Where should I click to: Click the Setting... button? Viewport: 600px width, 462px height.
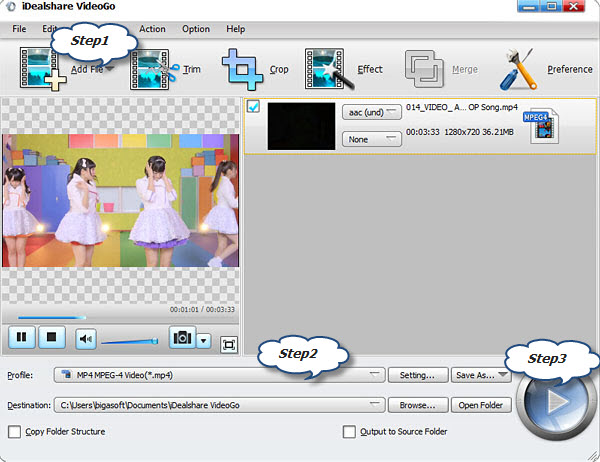pyautogui.click(x=418, y=375)
